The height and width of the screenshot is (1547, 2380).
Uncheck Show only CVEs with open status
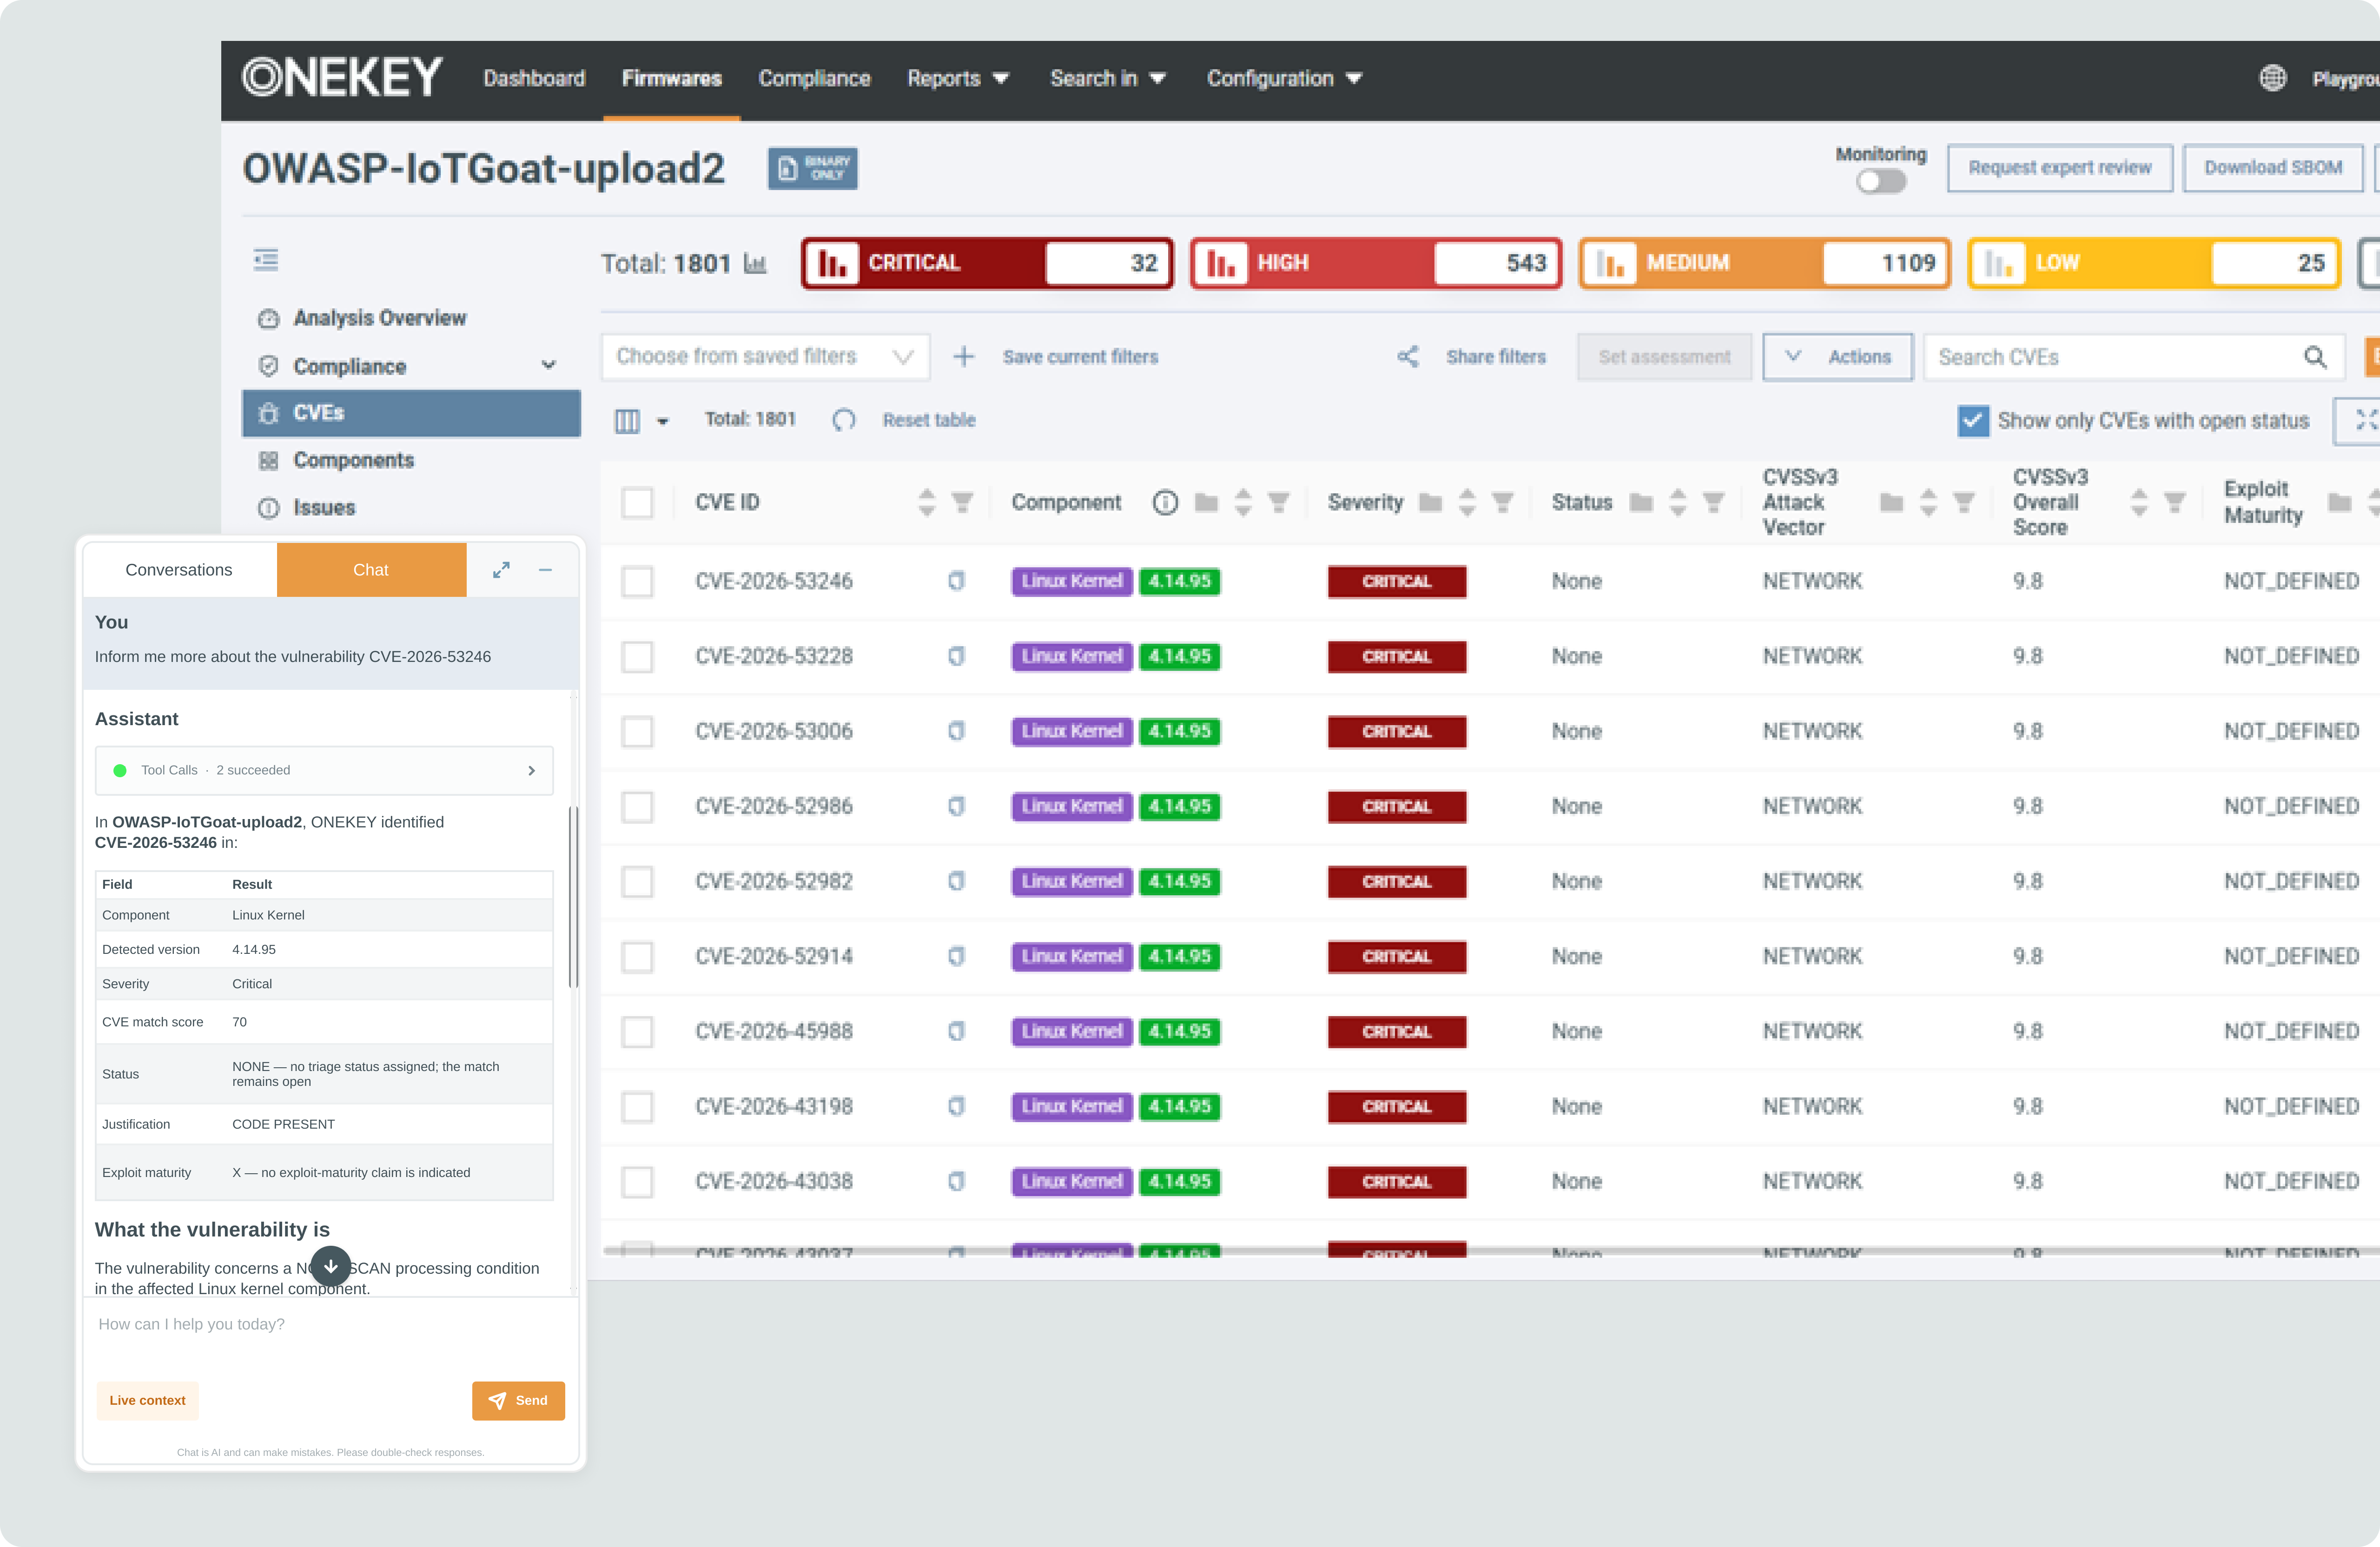pyautogui.click(x=1973, y=421)
